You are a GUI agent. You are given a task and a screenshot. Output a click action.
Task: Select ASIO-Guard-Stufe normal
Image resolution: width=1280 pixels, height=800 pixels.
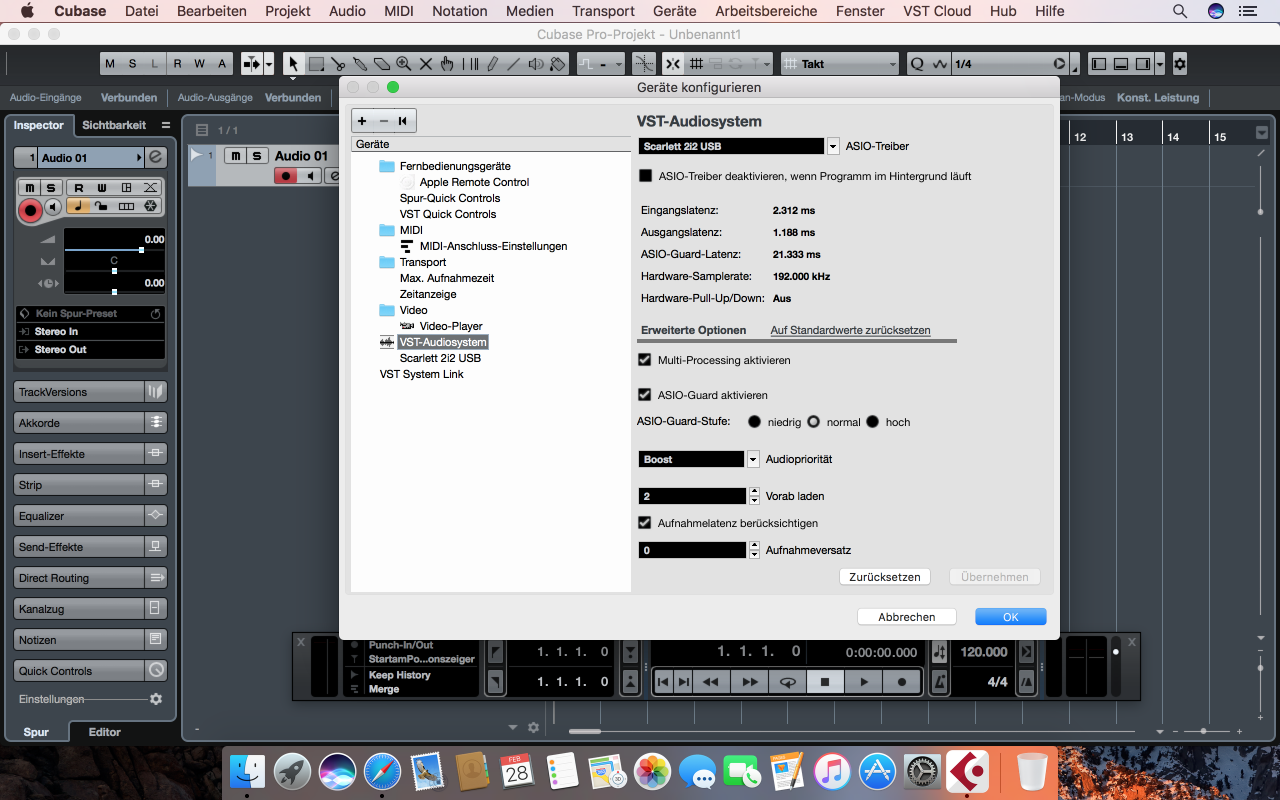coord(814,422)
